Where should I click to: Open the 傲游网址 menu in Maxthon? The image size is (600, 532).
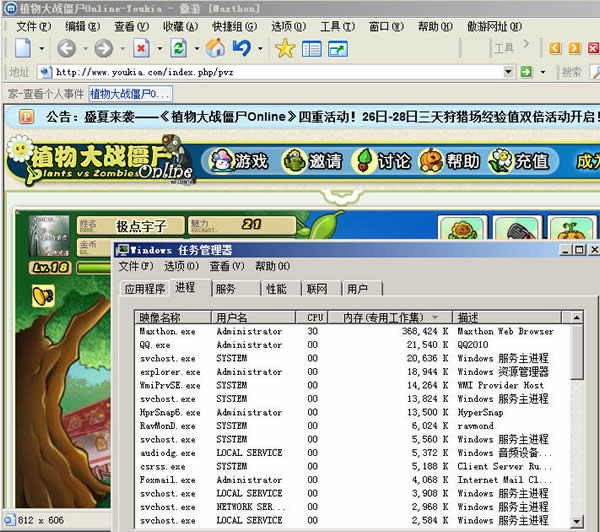494,26
